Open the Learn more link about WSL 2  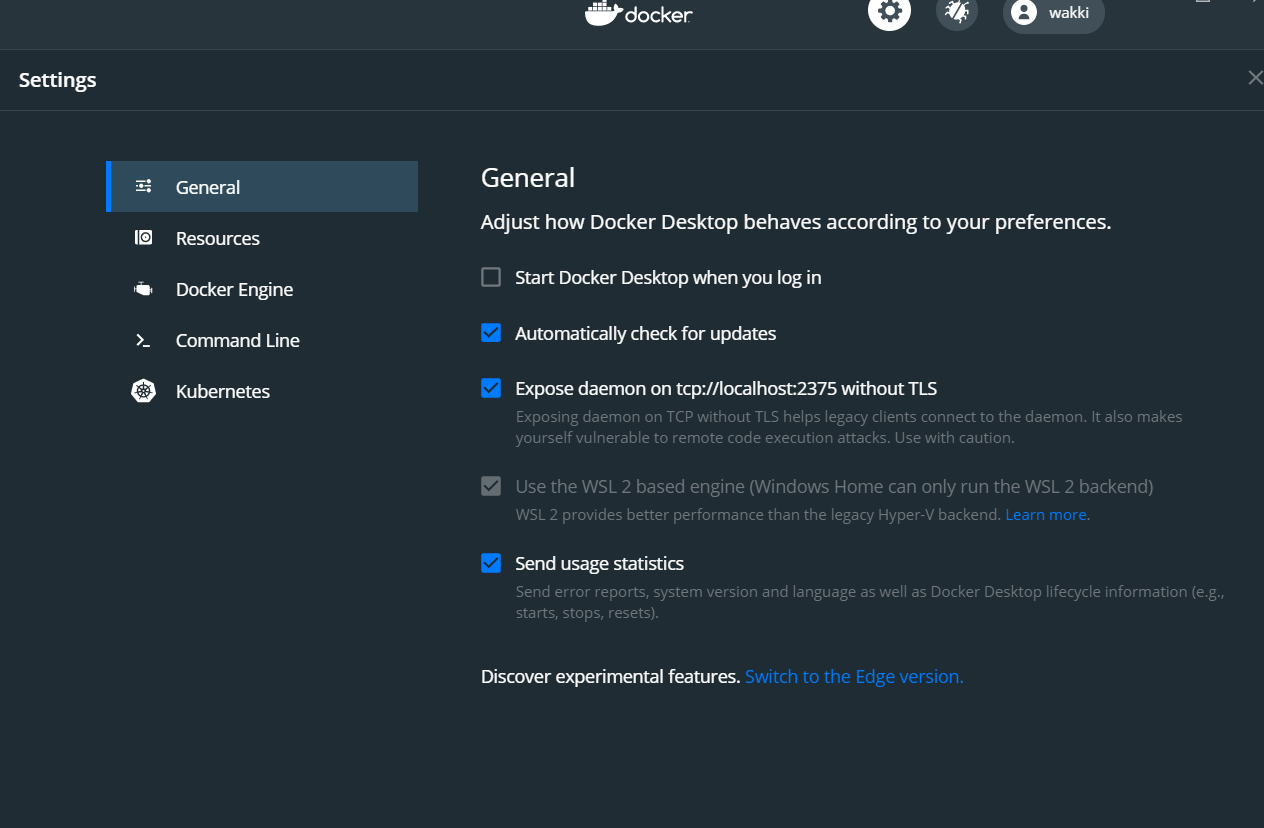click(1046, 515)
